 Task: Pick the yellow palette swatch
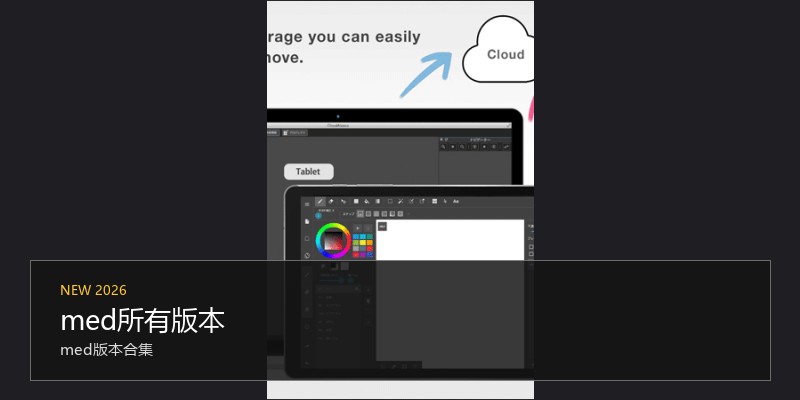(x=363, y=243)
